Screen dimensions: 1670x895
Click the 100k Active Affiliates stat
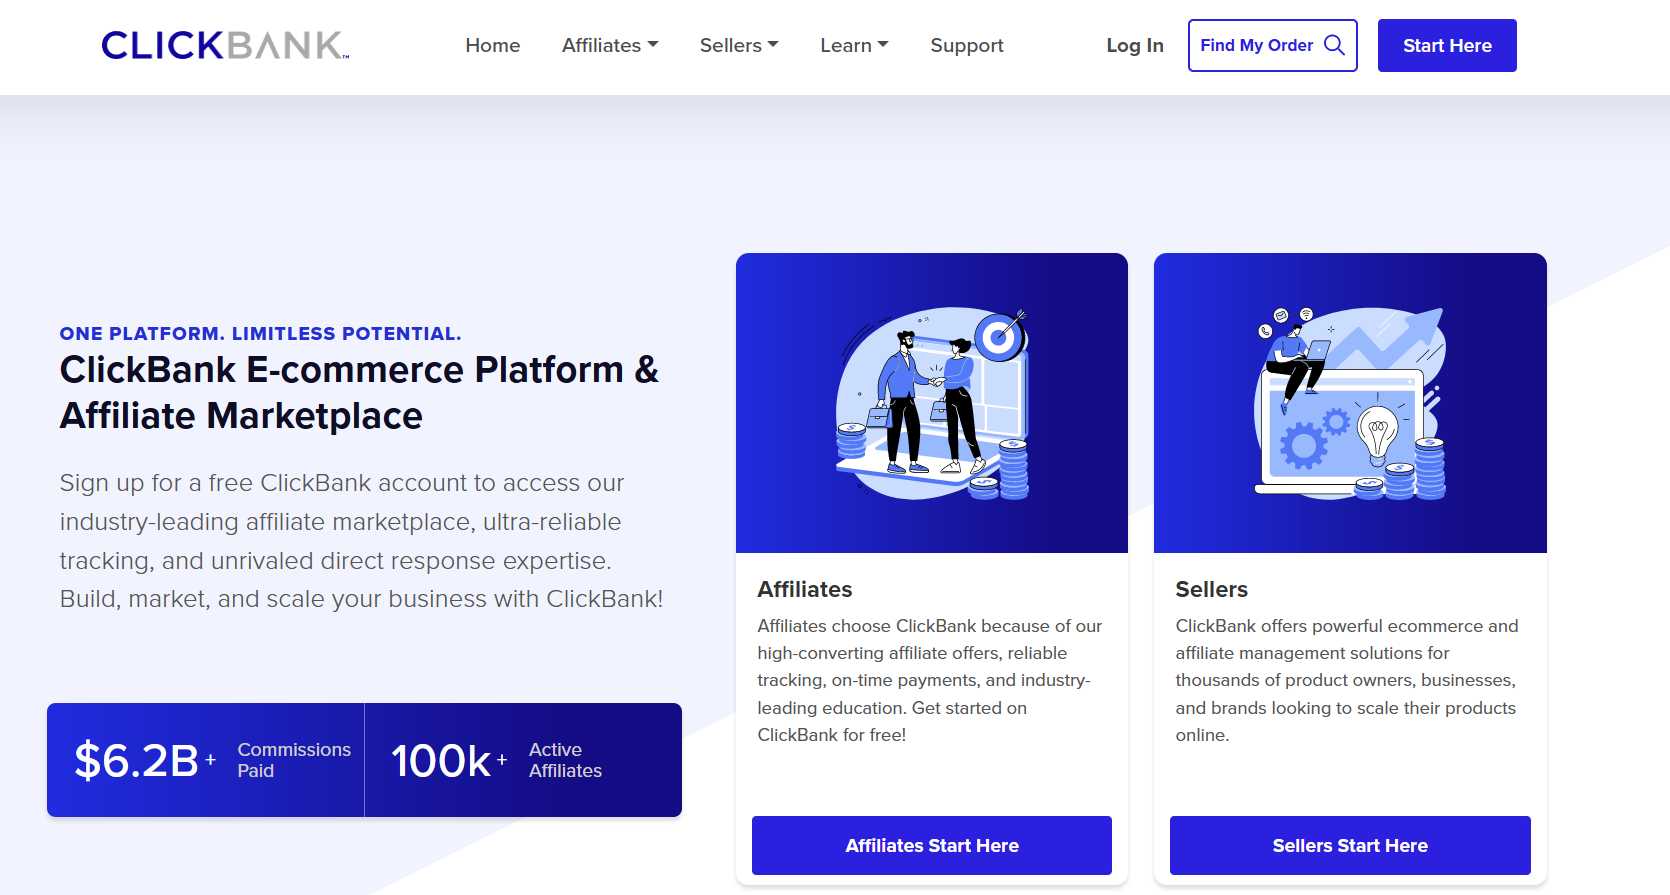tap(522, 760)
